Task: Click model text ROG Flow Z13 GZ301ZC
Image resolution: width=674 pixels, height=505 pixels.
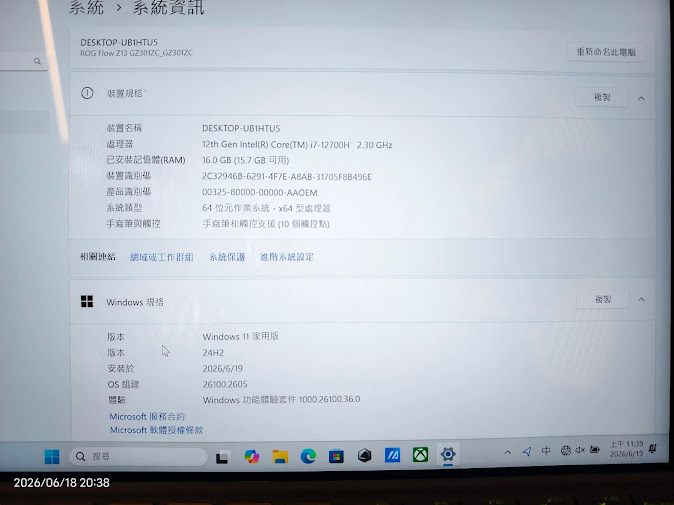Action: pos(136,53)
